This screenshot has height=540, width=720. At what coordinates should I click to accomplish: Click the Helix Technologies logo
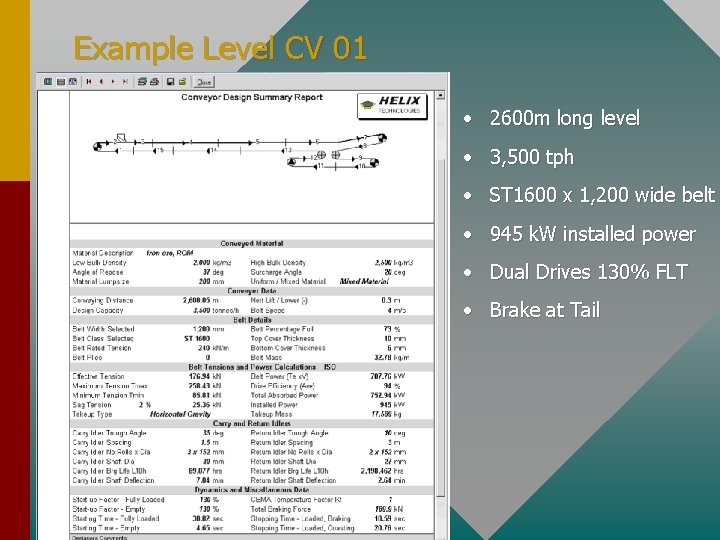[393, 106]
